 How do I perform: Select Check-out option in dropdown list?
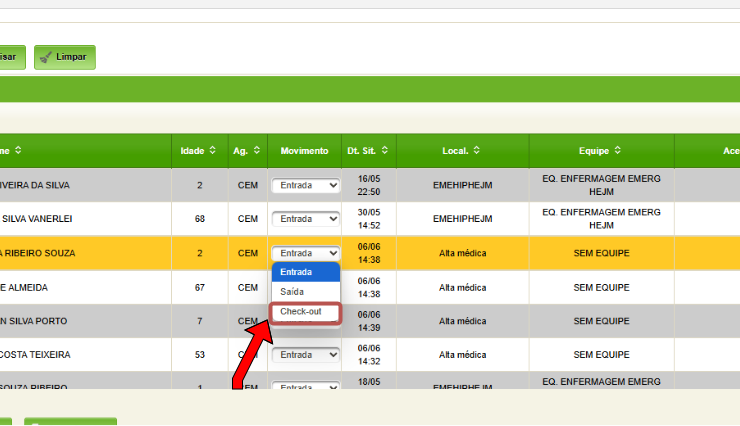pos(305,312)
